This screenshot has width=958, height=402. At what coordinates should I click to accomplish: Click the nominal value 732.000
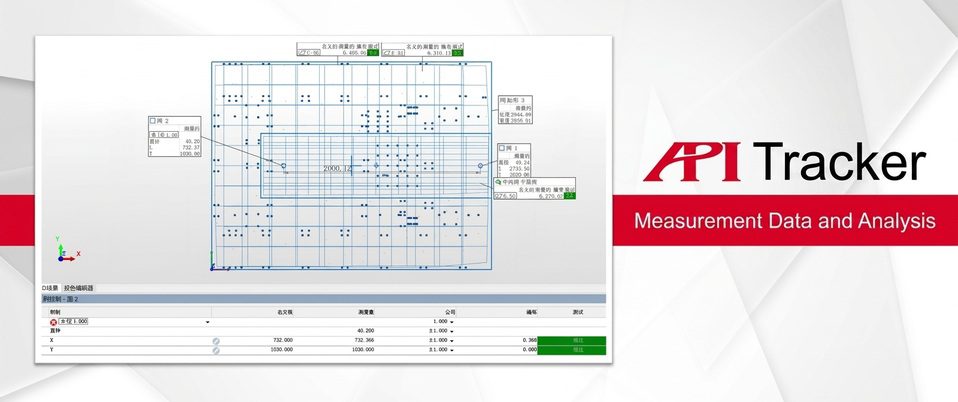coord(283,341)
